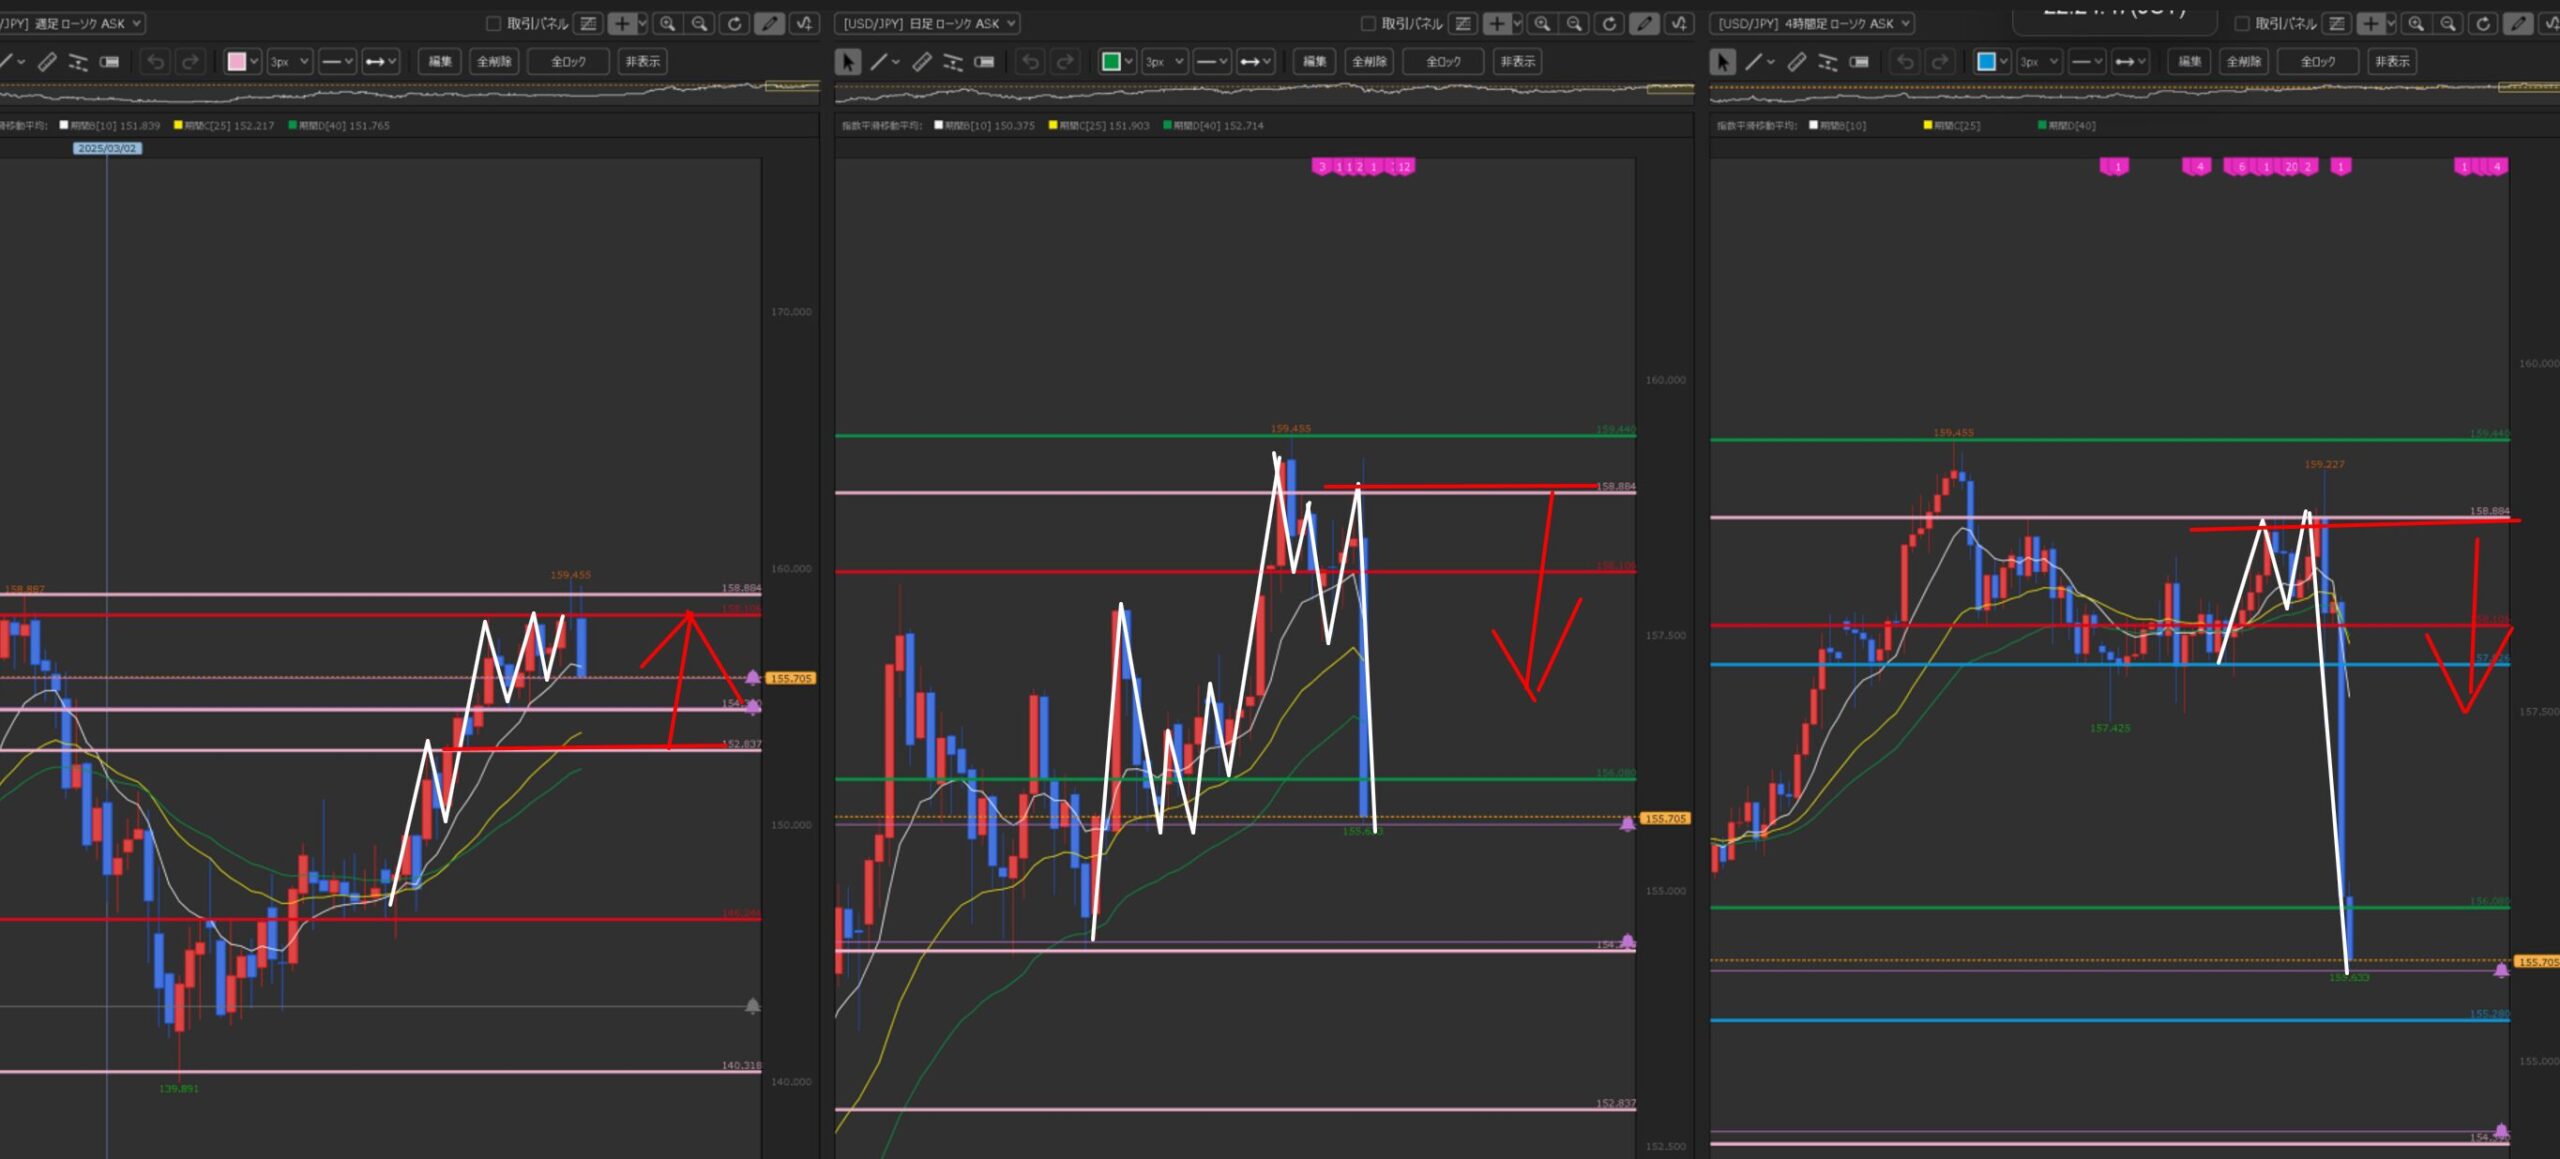The image size is (2560, 1159).
Task: Select the line drawing tool in 4-hour chart
Action: coord(1753,62)
